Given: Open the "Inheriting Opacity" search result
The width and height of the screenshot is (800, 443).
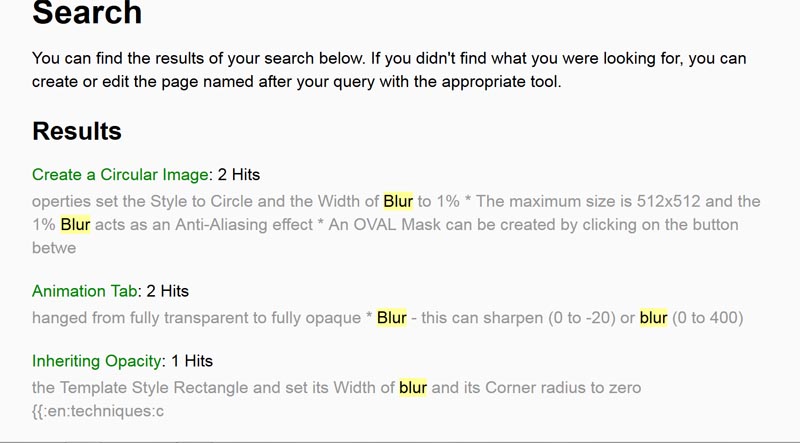Looking at the screenshot, I should 97,360.
